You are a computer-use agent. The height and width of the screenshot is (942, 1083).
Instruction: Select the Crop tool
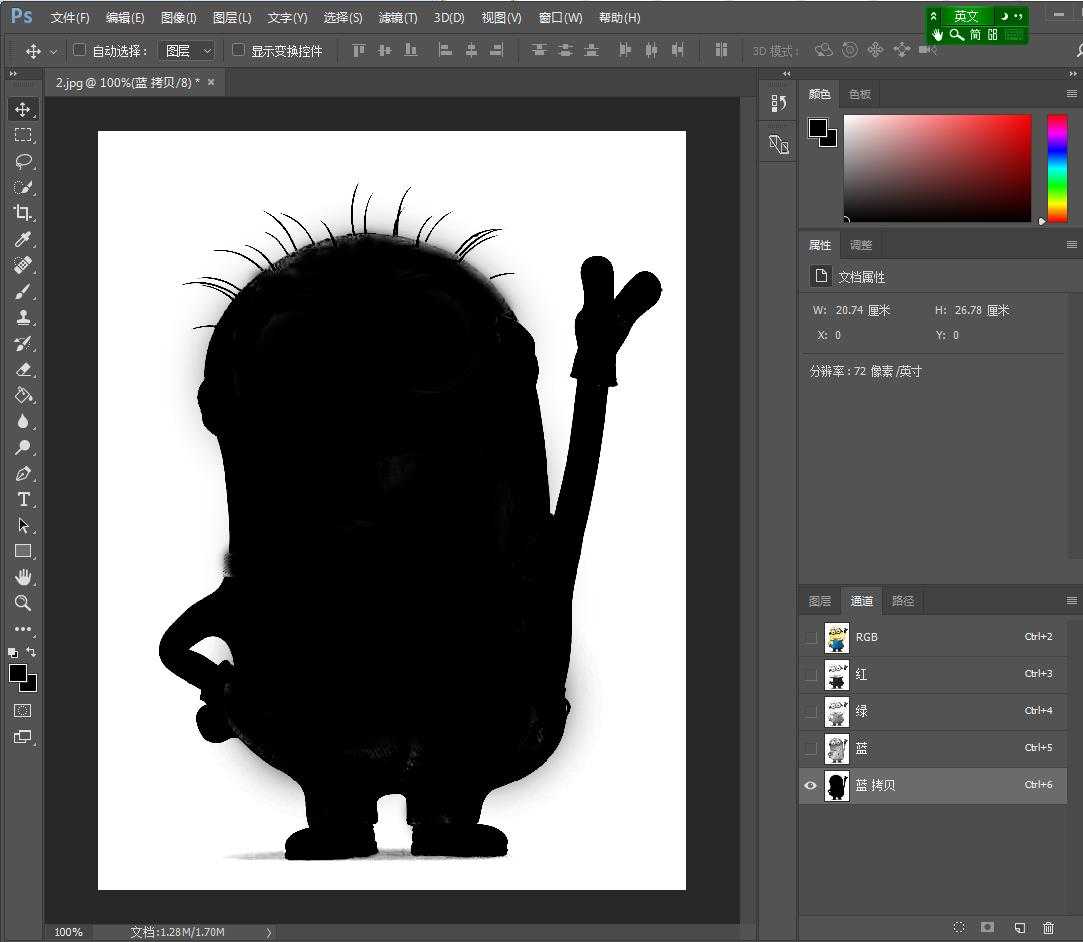pos(23,213)
